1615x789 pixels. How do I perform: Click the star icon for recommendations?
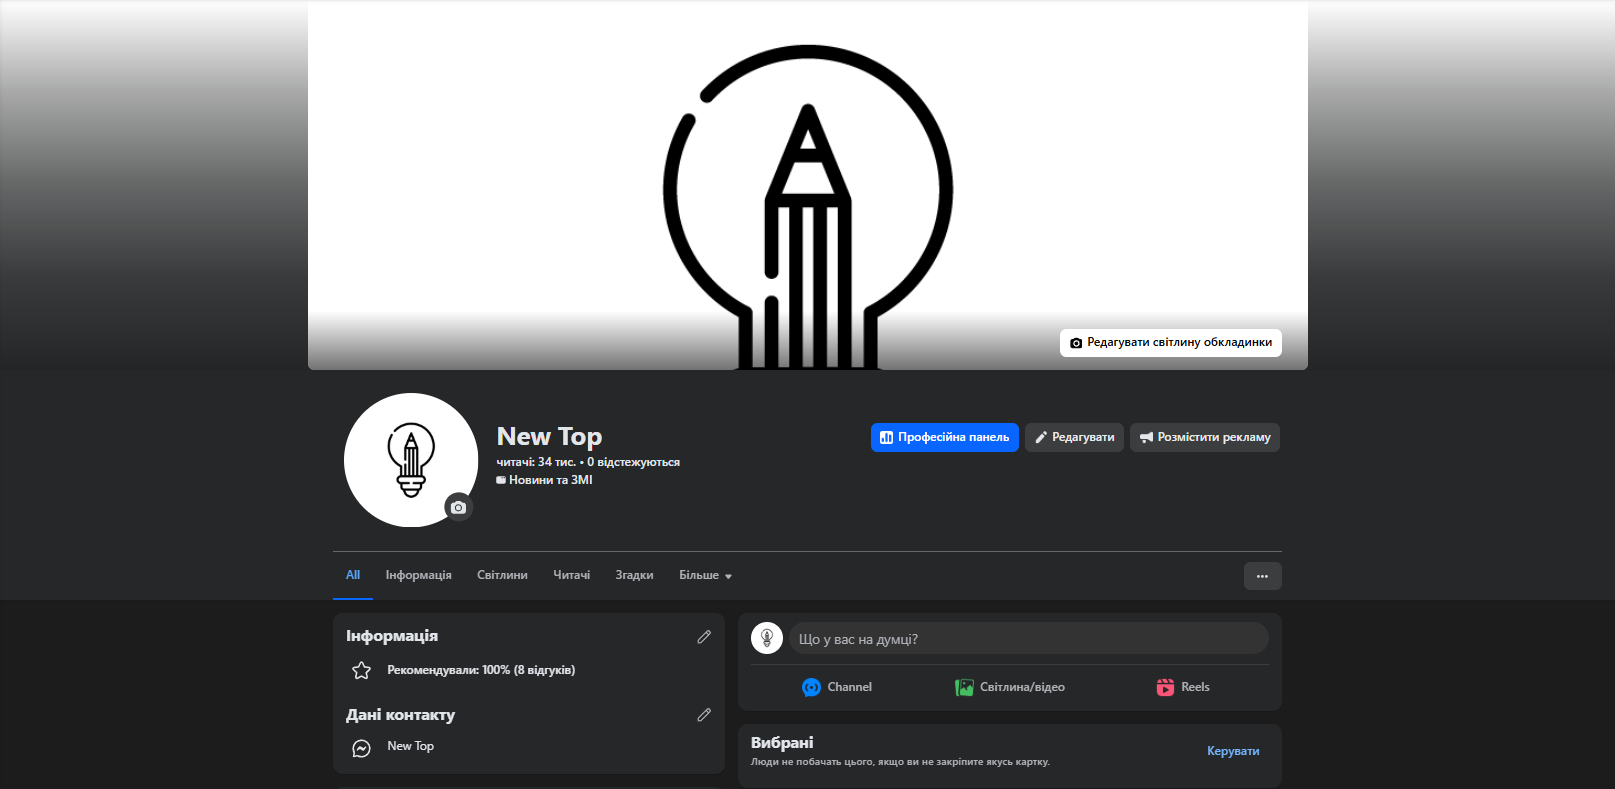pos(362,671)
